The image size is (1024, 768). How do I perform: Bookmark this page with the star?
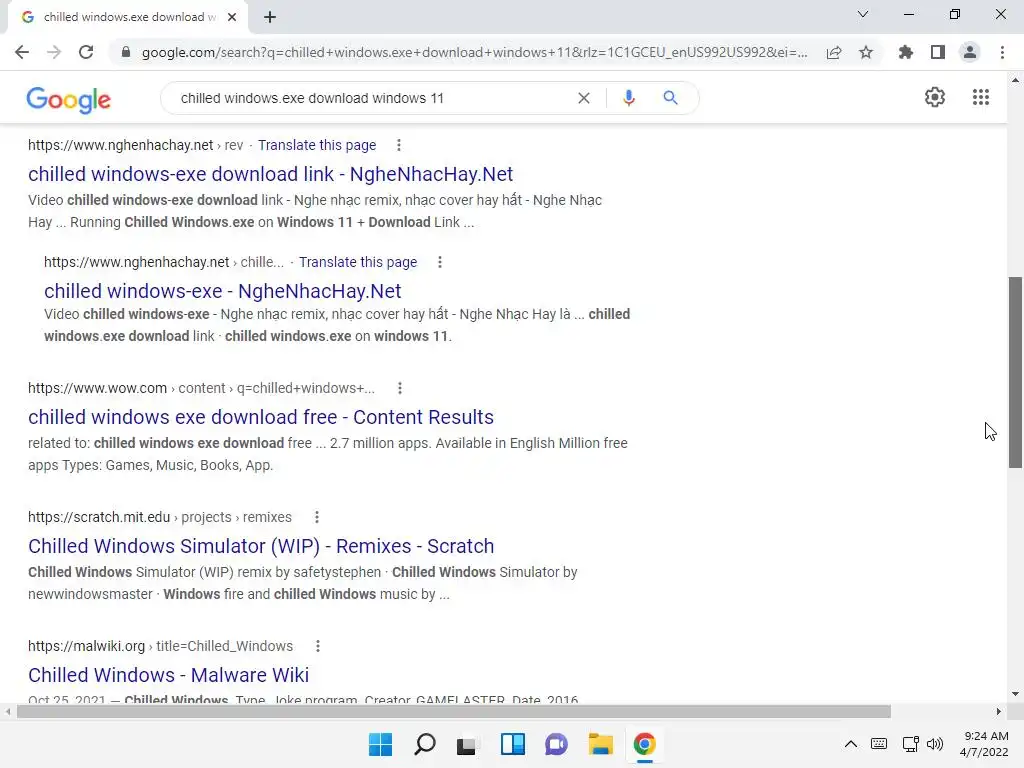[x=866, y=52]
